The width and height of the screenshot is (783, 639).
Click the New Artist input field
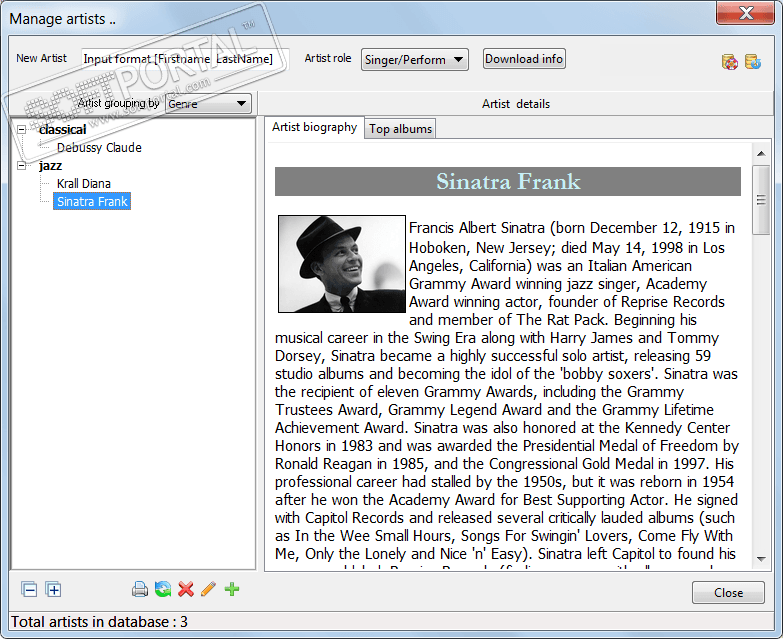click(x=185, y=59)
